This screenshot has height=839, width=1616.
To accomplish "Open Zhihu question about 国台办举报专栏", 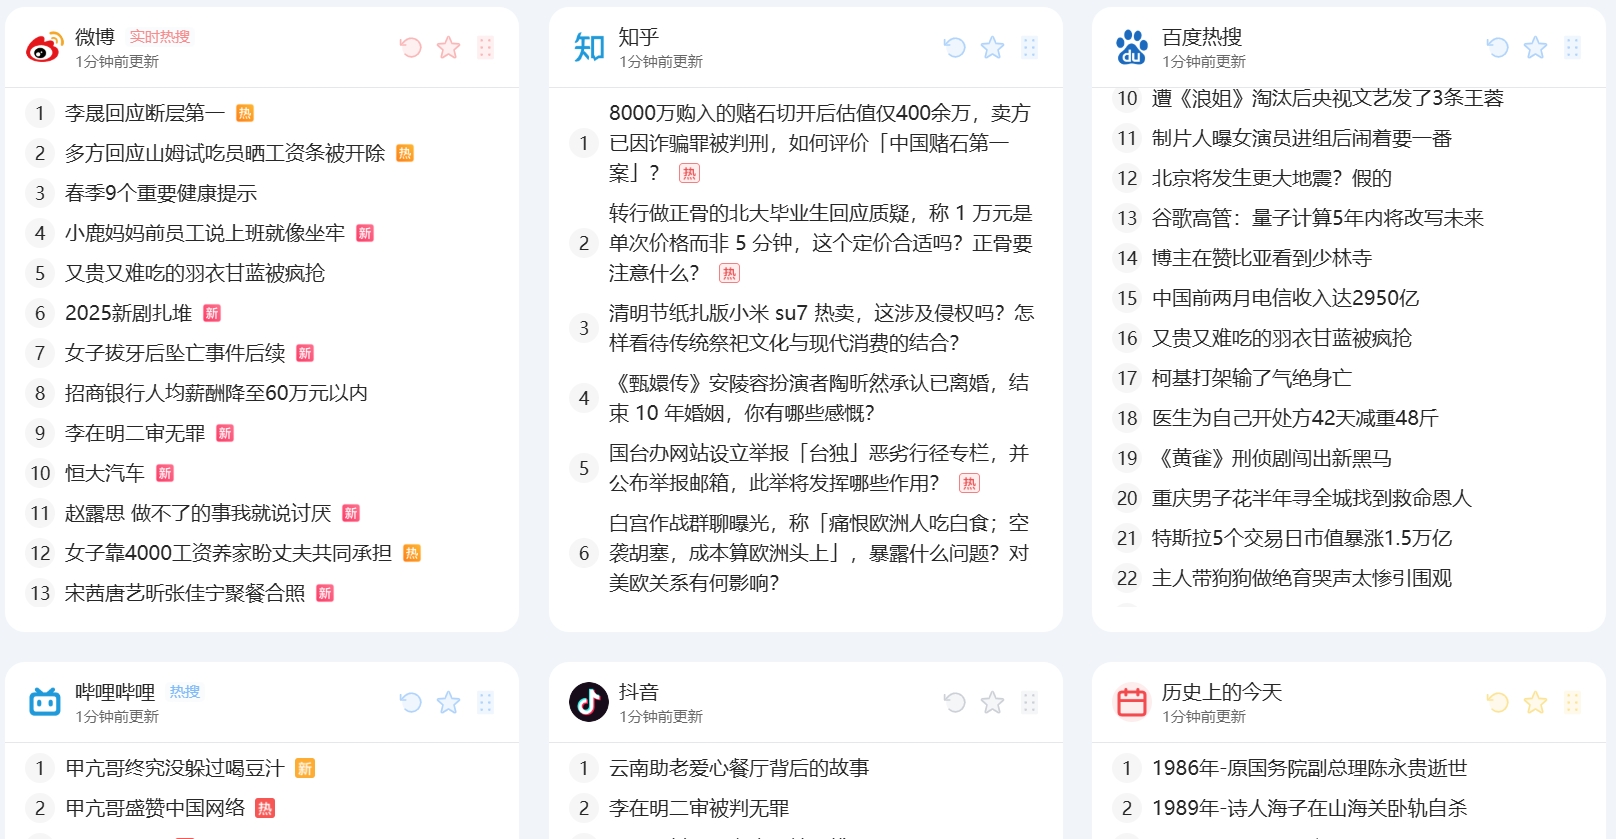I will pyautogui.click(x=820, y=468).
